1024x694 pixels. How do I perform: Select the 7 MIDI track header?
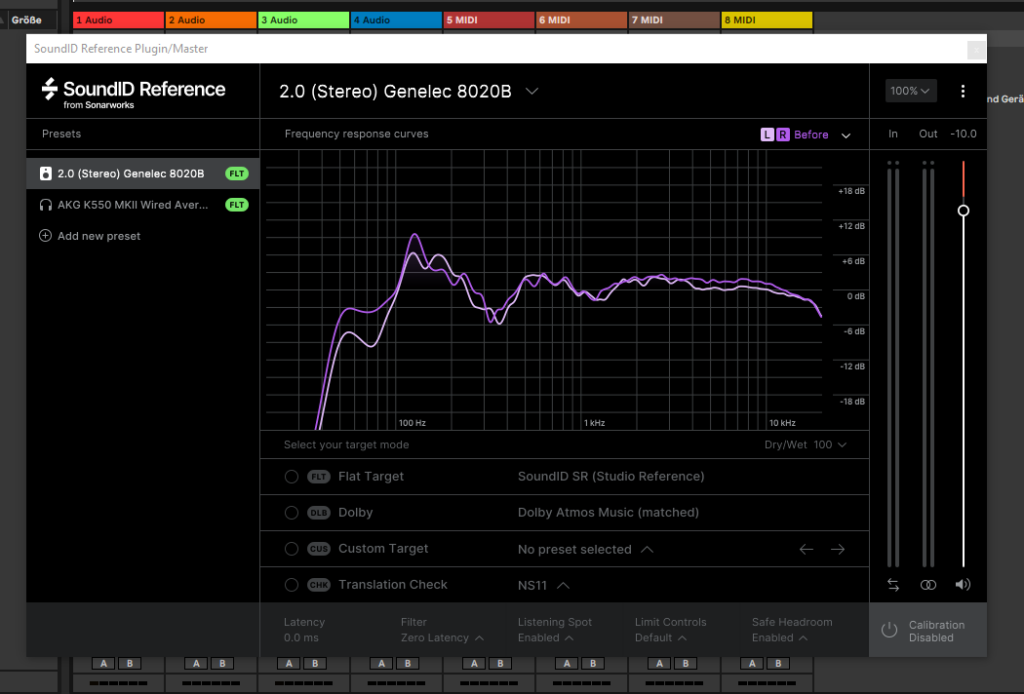tap(674, 20)
